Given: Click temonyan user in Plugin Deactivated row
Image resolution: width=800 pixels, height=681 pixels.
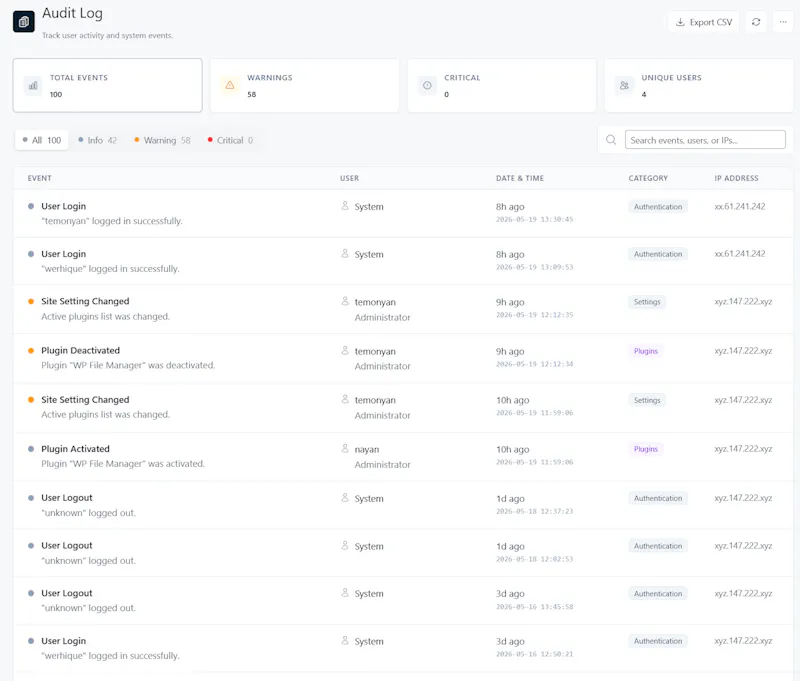Looking at the screenshot, I should click(375, 351).
